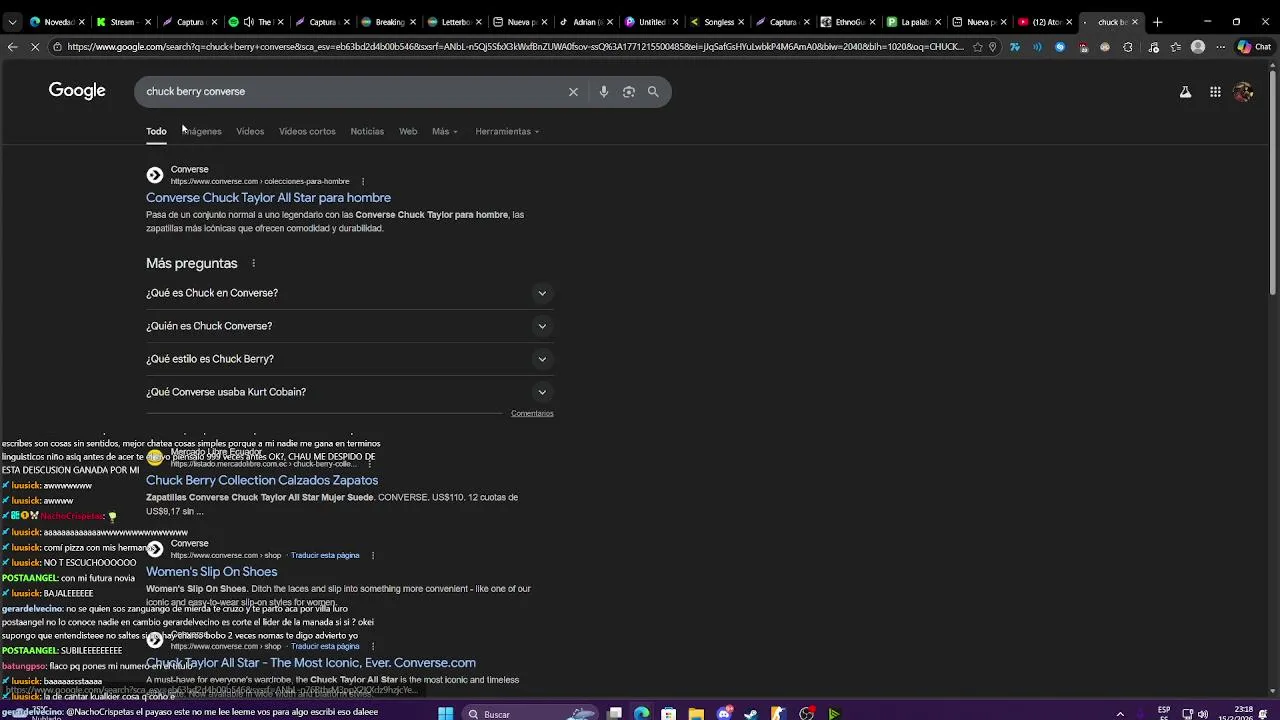Open more options for Más preguntas

tap(253, 263)
